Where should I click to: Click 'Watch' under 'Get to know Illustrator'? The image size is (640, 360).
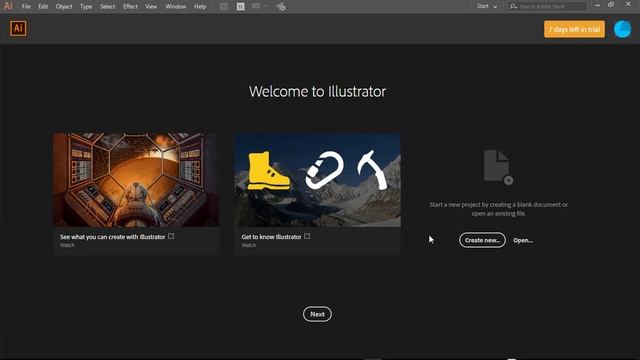[x=249, y=245]
